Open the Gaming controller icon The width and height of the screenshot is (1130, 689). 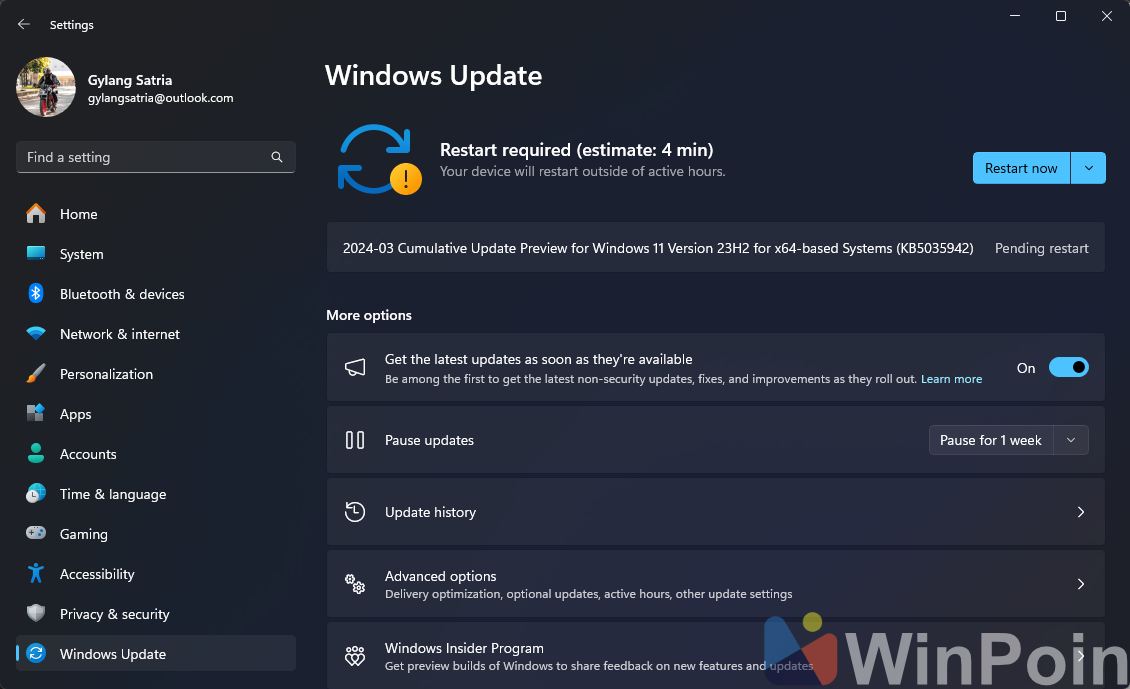[36, 534]
